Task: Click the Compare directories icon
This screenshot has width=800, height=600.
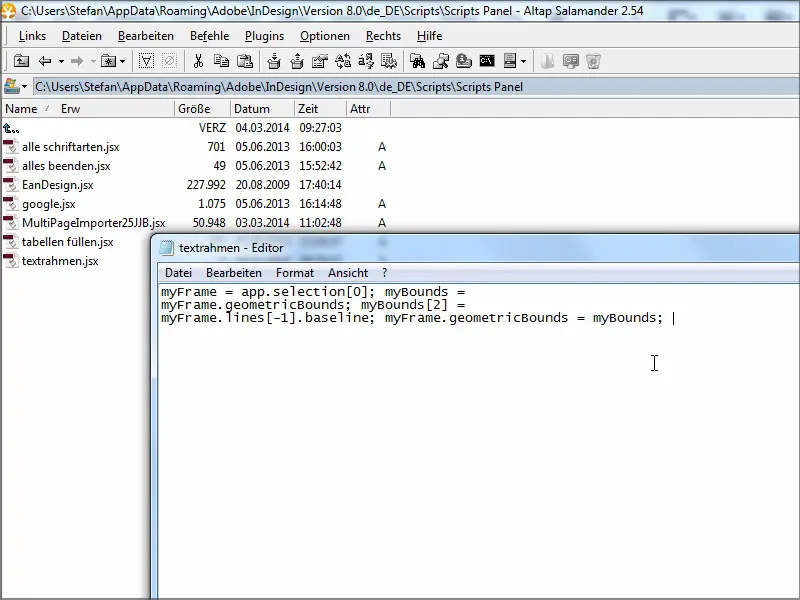Action: (343, 61)
